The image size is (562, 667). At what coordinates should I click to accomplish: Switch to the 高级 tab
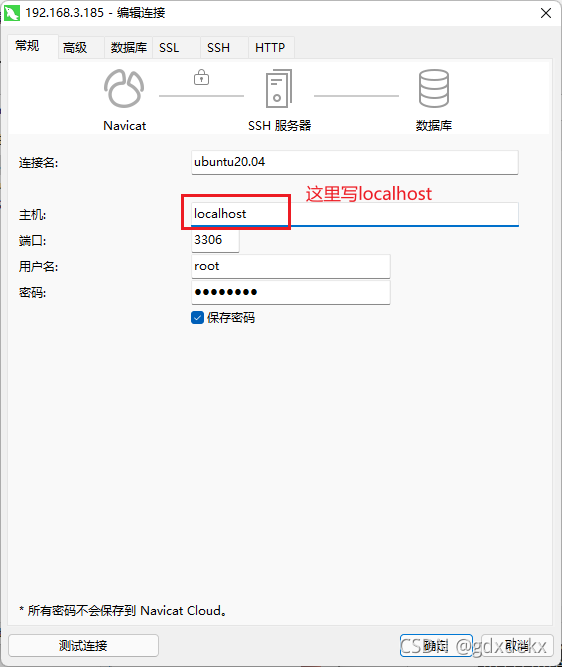pos(75,47)
